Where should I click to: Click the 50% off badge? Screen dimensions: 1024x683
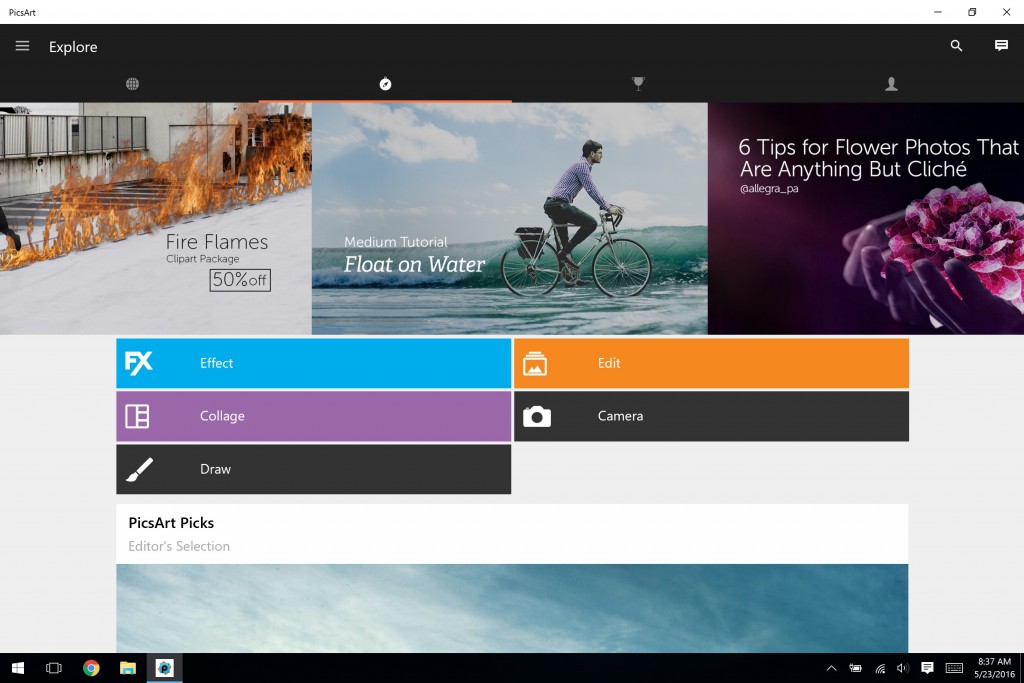click(240, 280)
